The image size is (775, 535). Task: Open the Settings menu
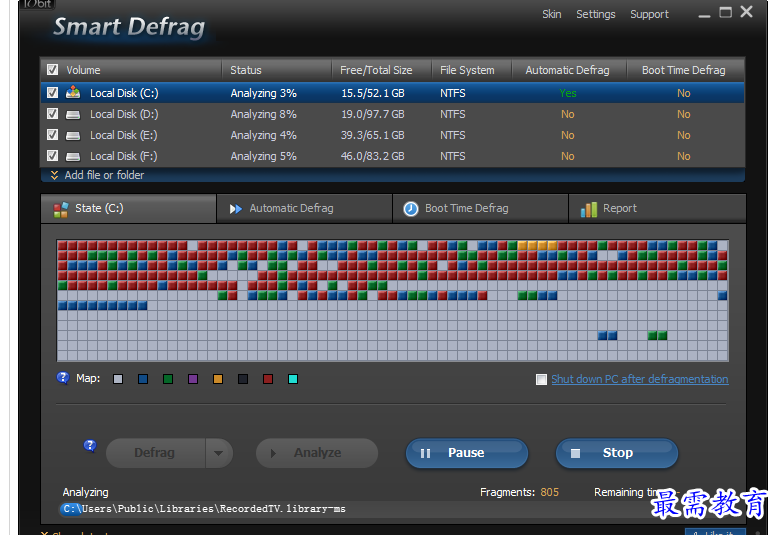(596, 14)
